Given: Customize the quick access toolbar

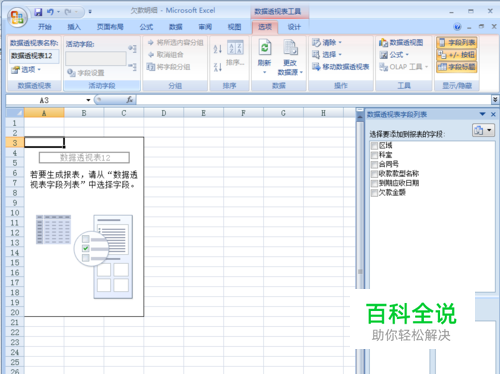Looking at the screenshot, I should pos(90,12).
